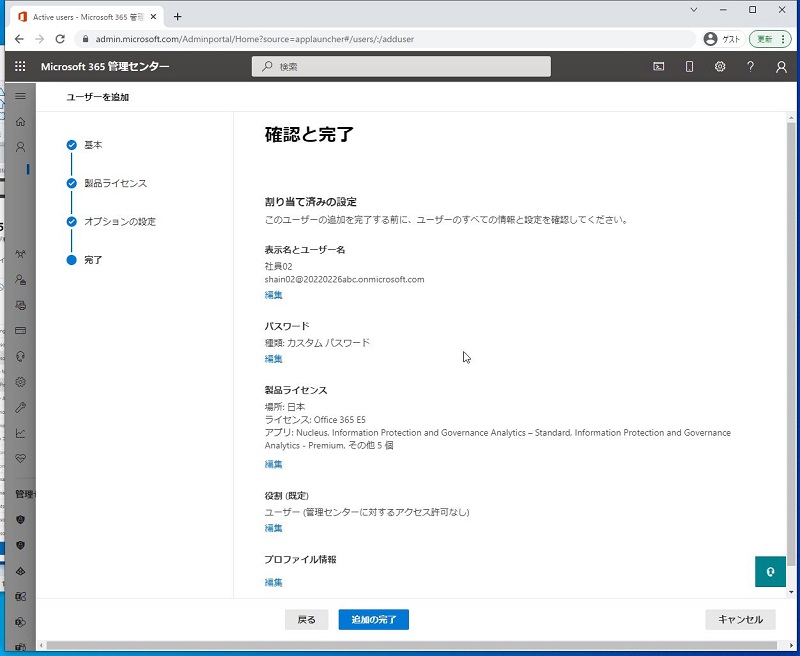Open the teal help assistant floating button
Image resolution: width=800 pixels, height=656 pixels.
770,571
